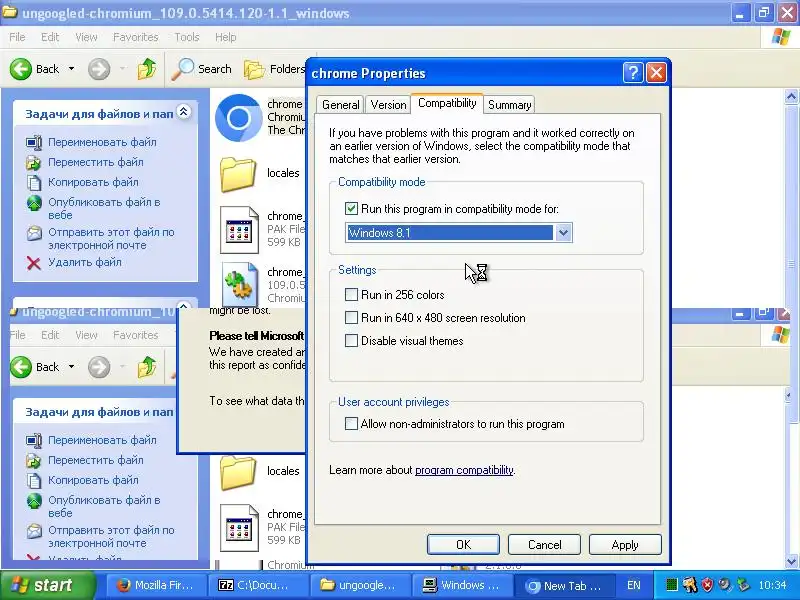Enable Run in 640 x 480 screen resolution
800x600 pixels.
[351, 317]
